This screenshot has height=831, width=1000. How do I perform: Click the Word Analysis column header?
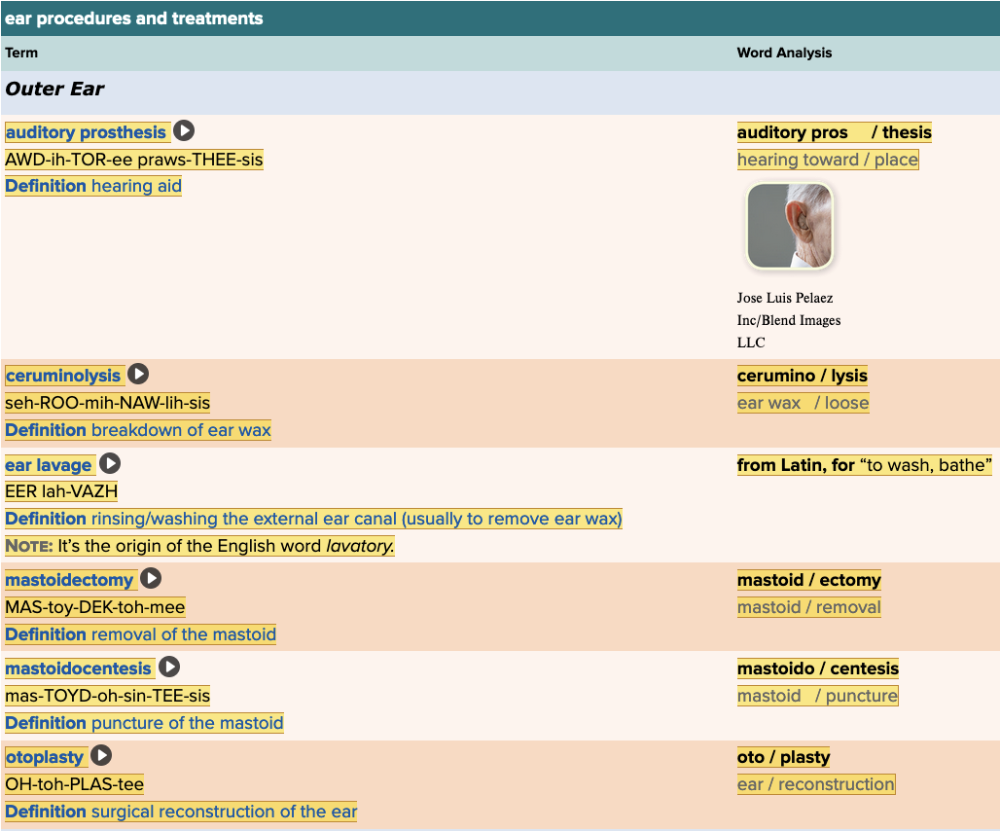784,53
